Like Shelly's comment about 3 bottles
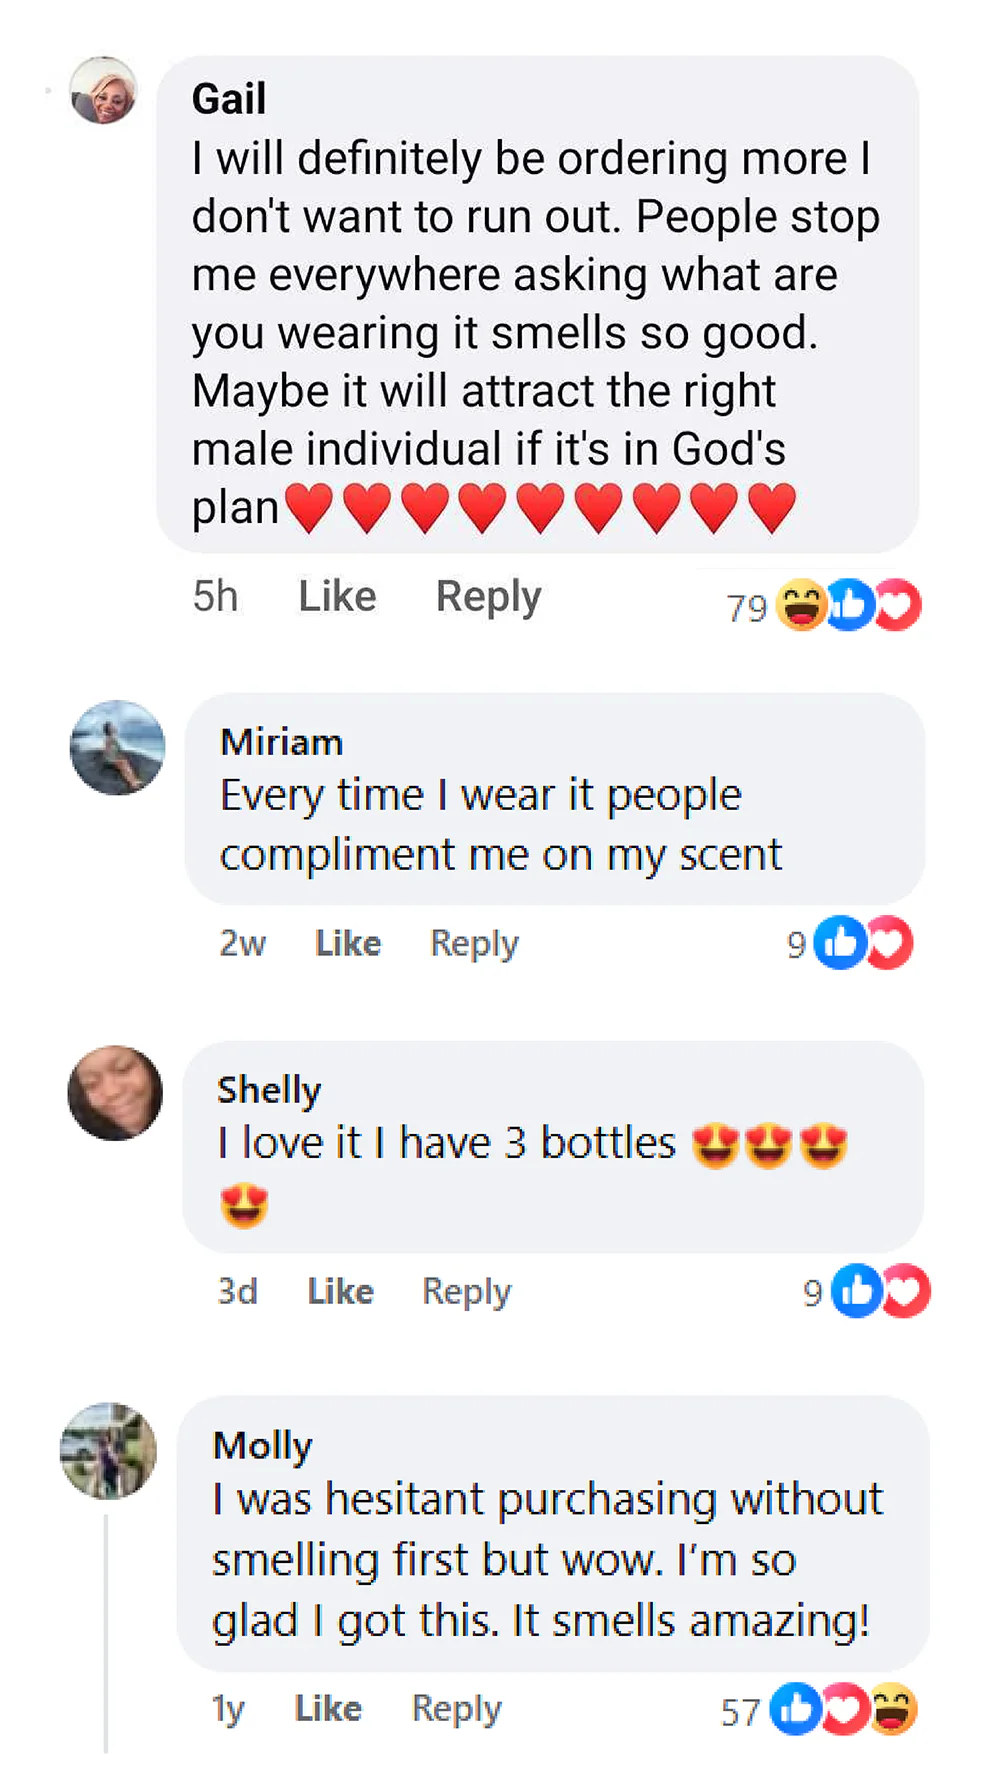The width and height of the screenshot is (1000, 1778). tap(340, 1291)
